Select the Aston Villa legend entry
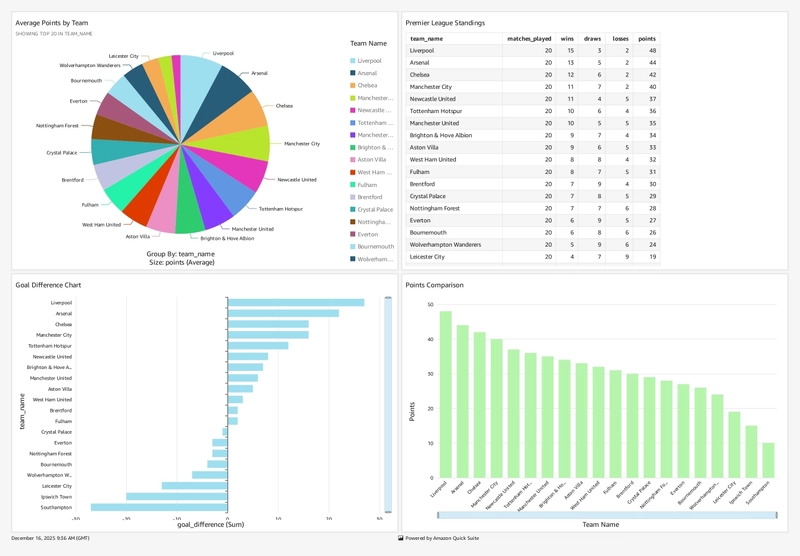The height and width of the screenshot is (556, 800). click(368, 160)
